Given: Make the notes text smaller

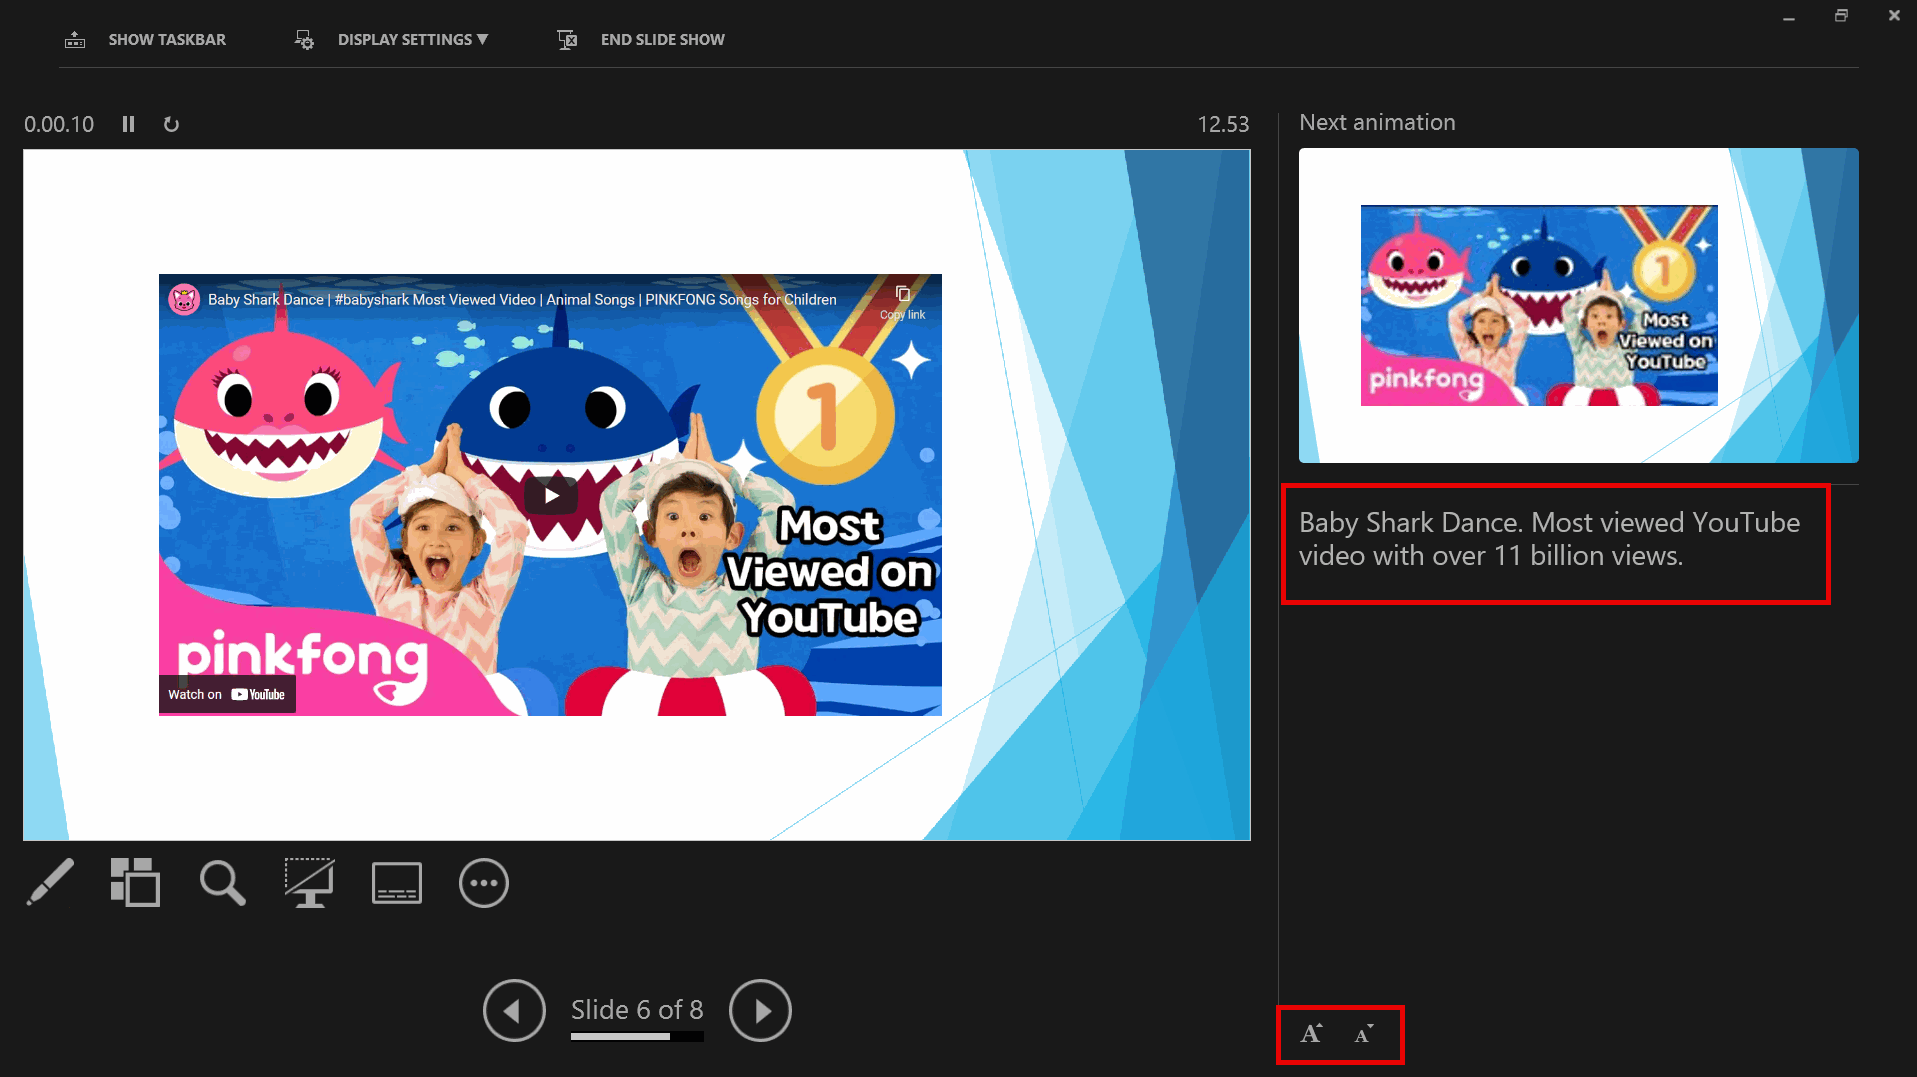Looking at the screenshot, I should pyautogui.click(x=1364, y=1034).
